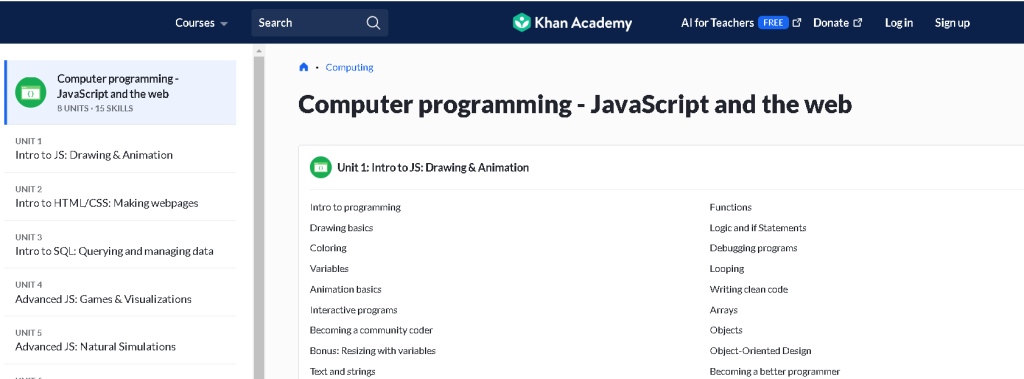1024x379 pixels.
Task: Select the course title in sidebar
Action: point(118,86)
